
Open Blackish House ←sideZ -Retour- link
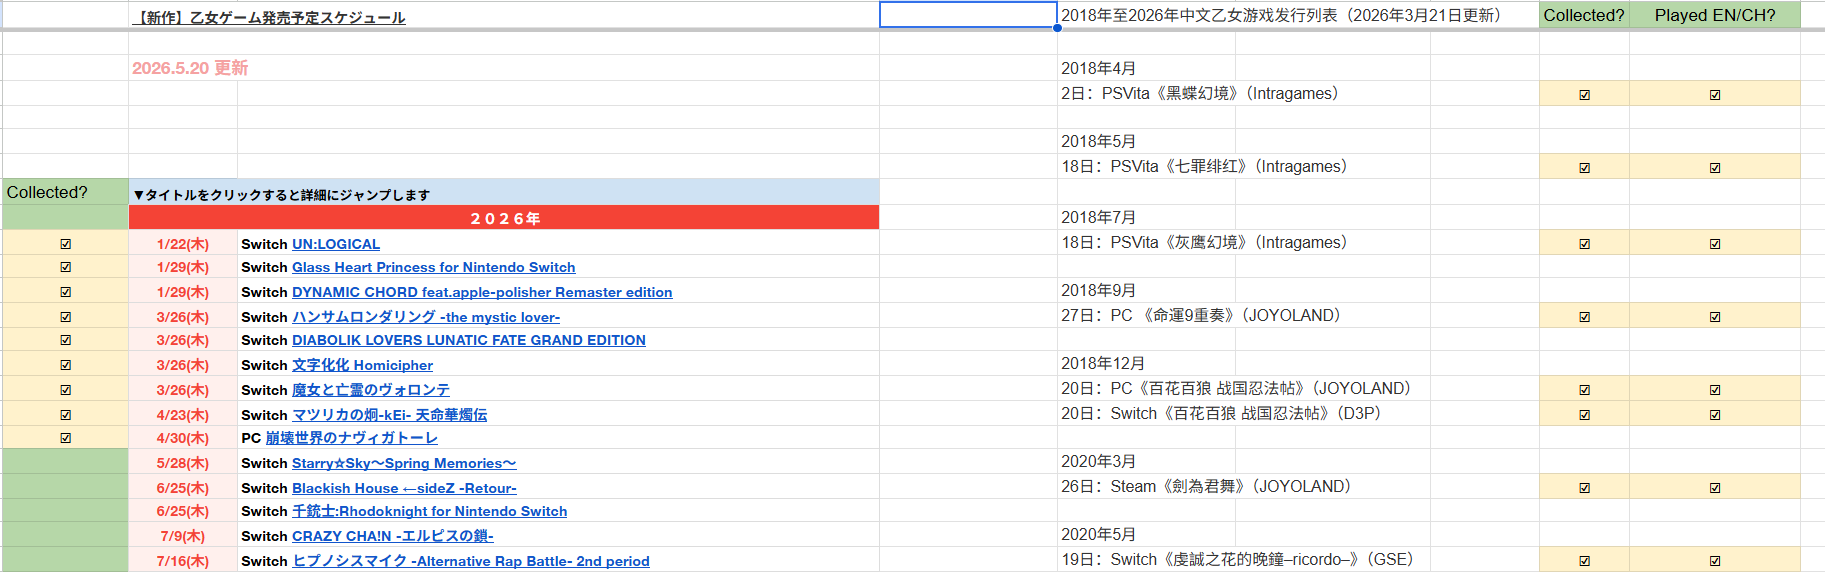(x=404, y=488)
